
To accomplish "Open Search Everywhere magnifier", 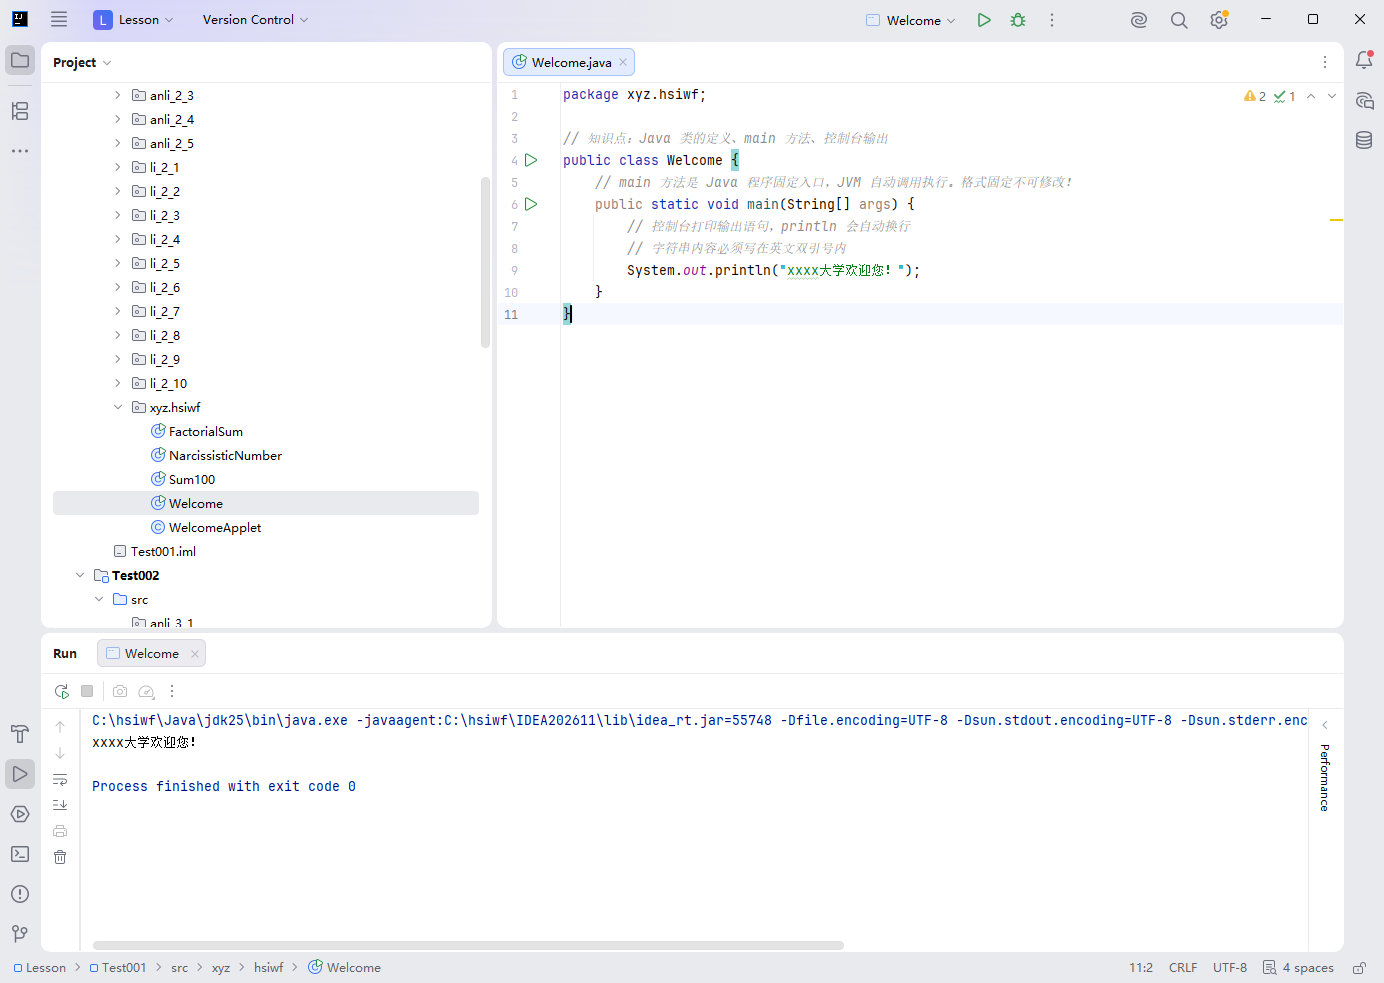I will 1179,20.
